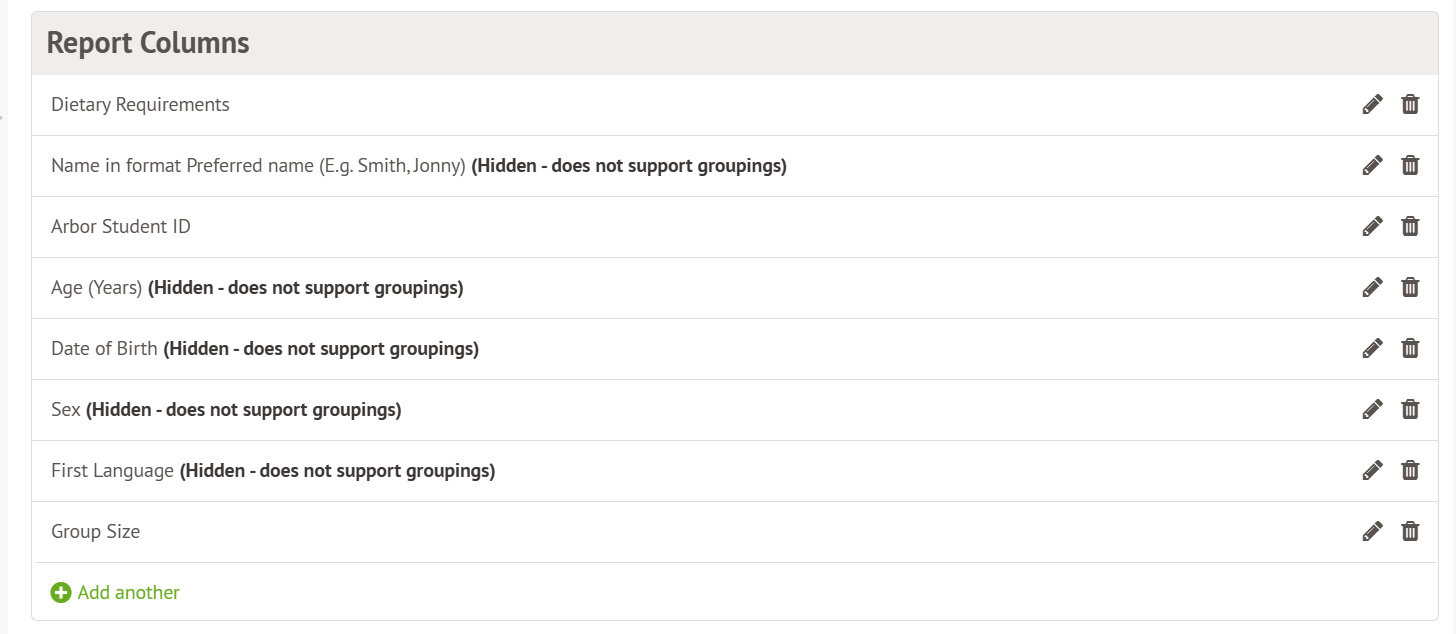Edit the Arbor Student ID column

tap(1372, 226)
